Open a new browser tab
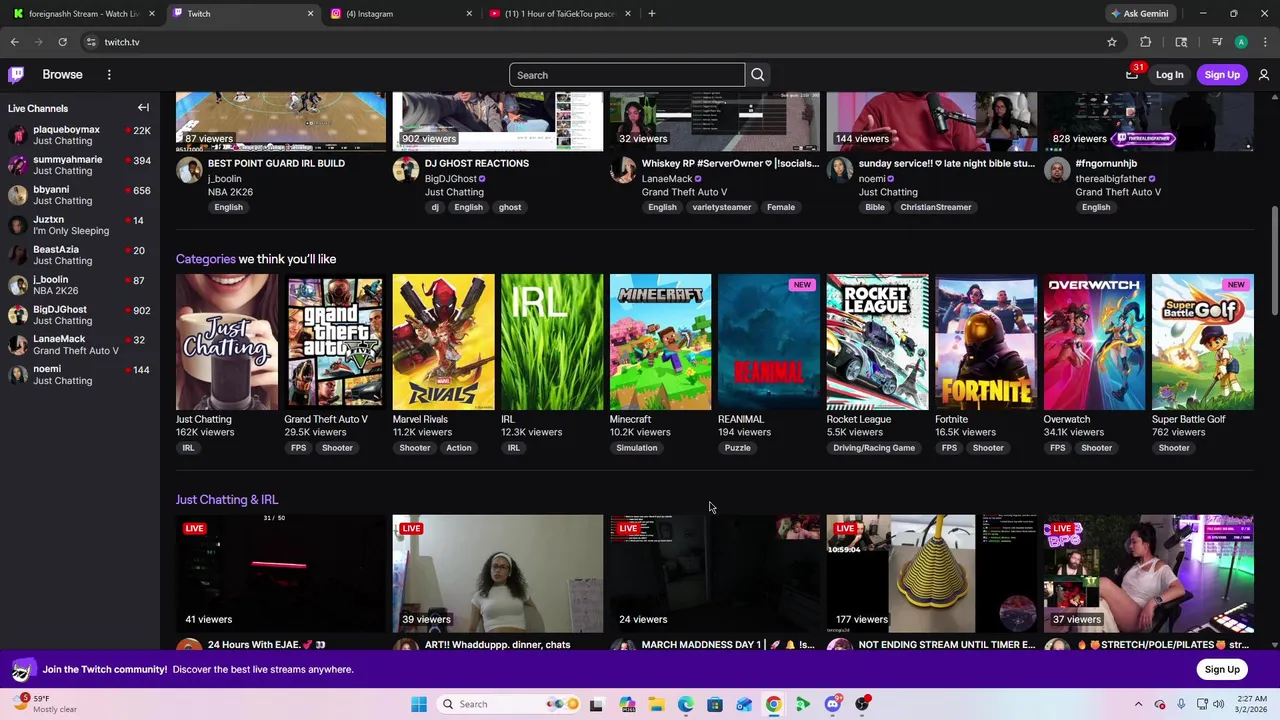Screen dimensions: 1280x720 point(652,14)
